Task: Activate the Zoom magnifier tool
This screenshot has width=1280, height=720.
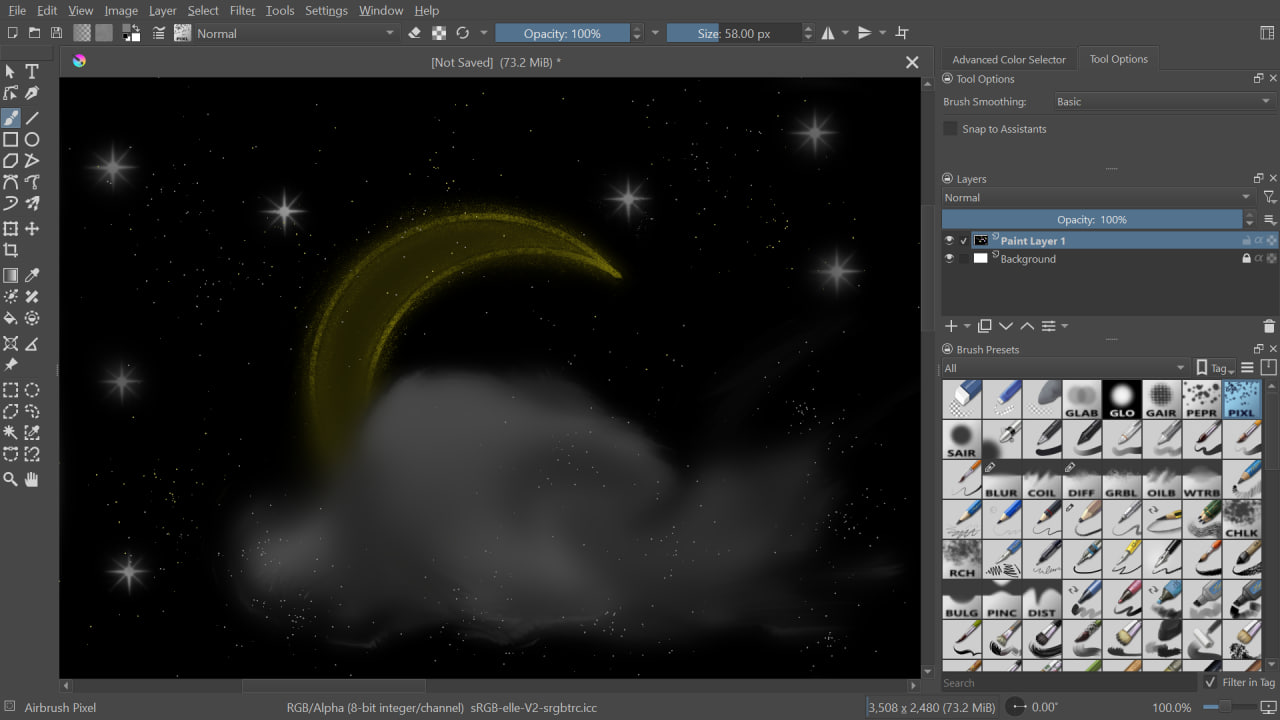Action: 11,480
